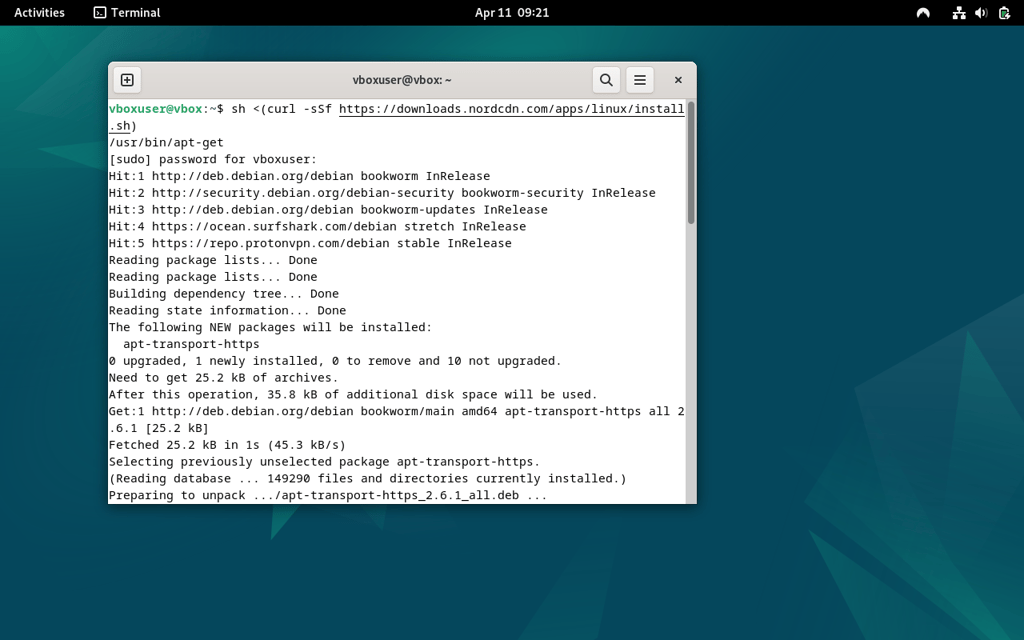Click the '[sudo] password for vboxuser:' line
This screenshot has height=640, width=1024.
[x=212, y=159]
